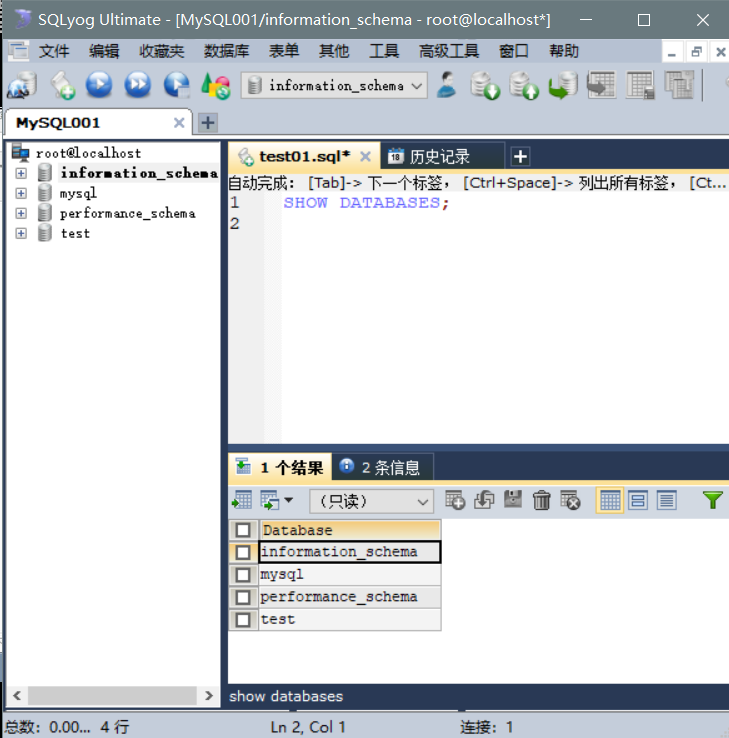Open the 高级工具 menu
Viewport: 729px width, 738px height.
pos(449,51)
